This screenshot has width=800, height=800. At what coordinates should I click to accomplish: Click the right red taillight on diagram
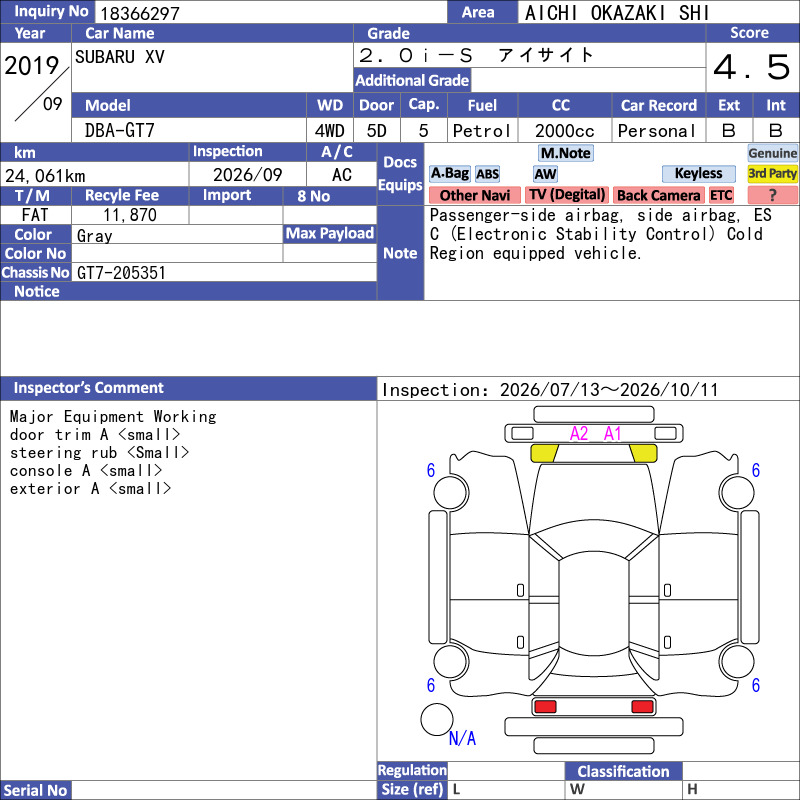point(642,707)
